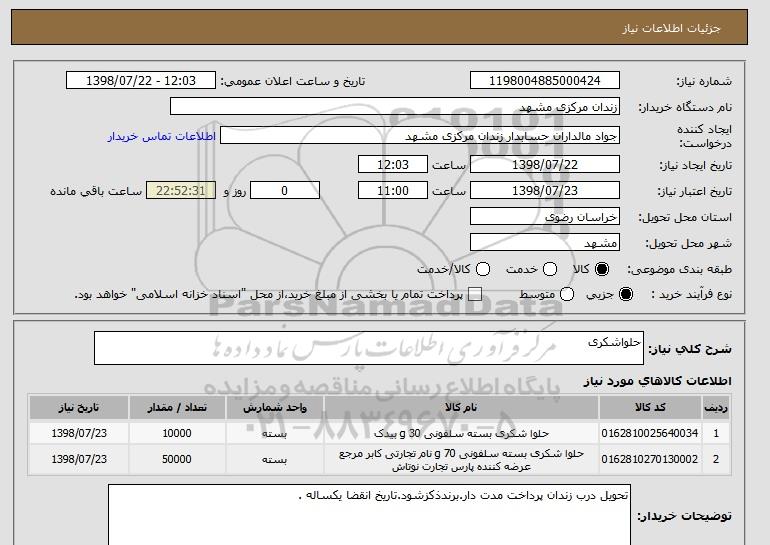Screen dimensions: 770x545
Task: Click the remaining time countdown 22:52:31
Action: 181,191
